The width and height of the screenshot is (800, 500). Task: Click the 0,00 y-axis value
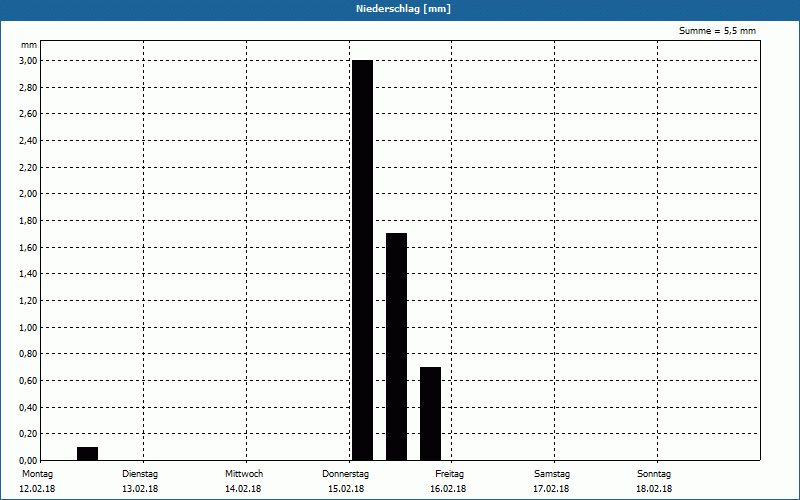tap(28, 461)
